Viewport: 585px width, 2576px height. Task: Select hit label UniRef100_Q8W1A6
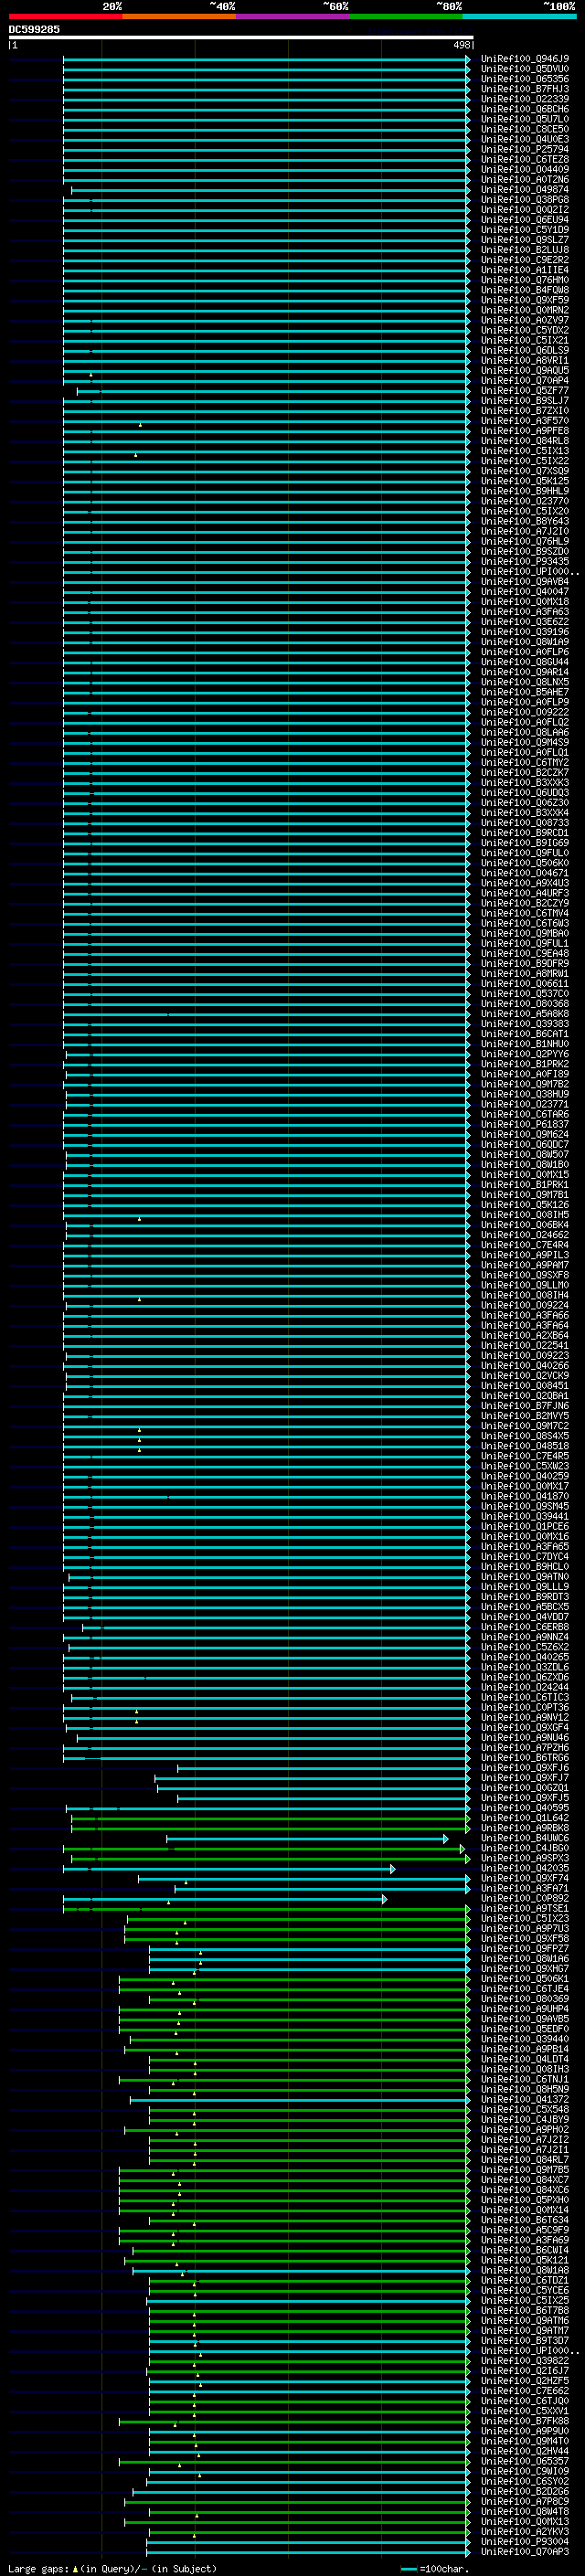click(525, 1959)
